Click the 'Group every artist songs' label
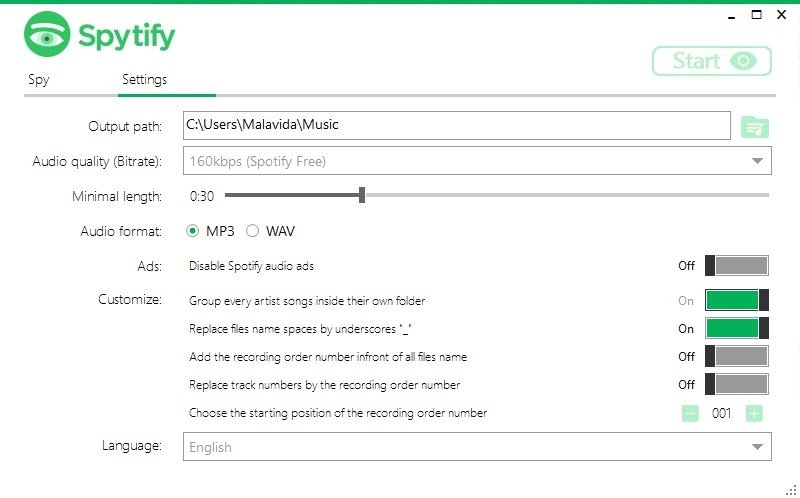This screenshot has width=800, height=498. [307, 301]
